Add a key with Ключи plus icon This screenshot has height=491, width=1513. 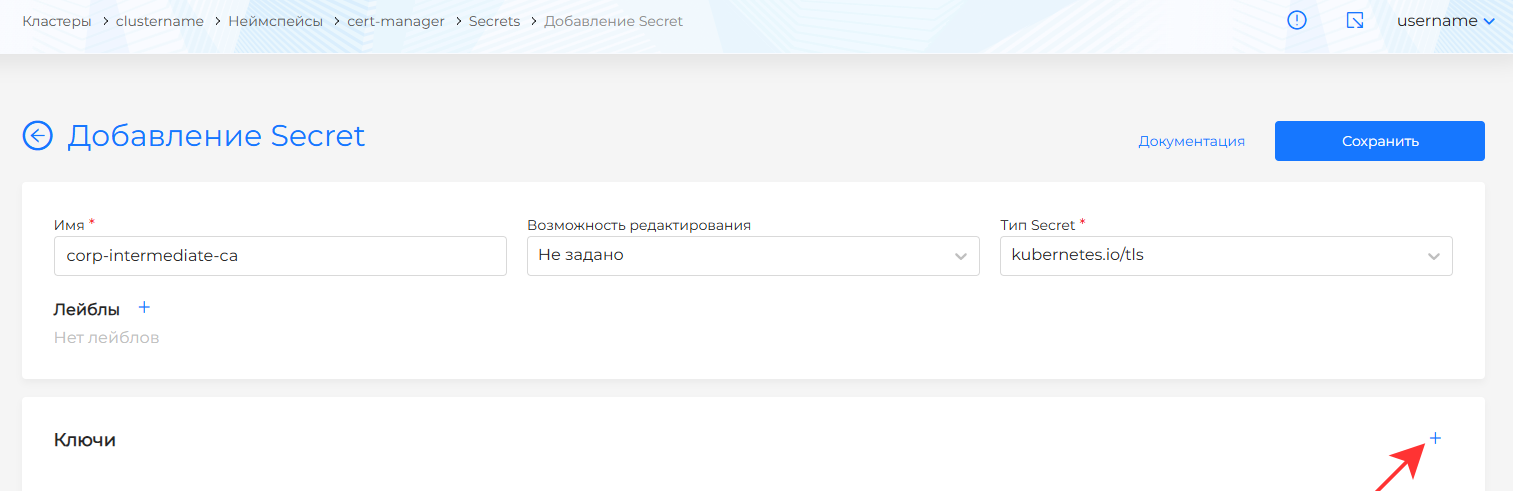point(1435,438)
